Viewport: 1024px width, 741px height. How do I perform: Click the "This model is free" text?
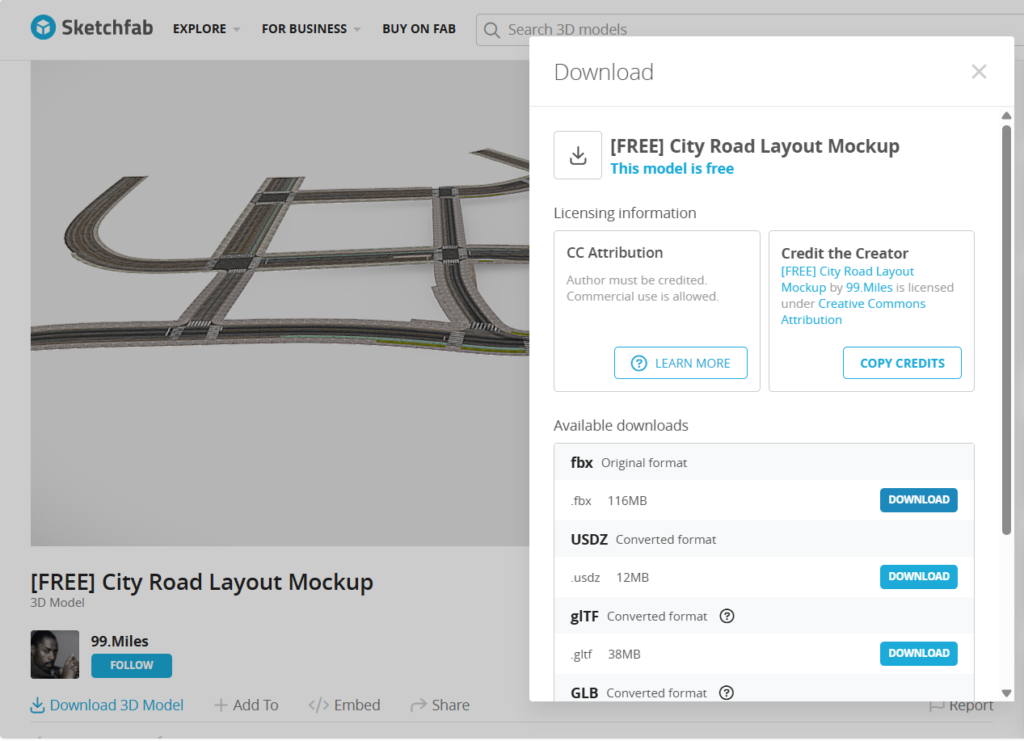point(671,168)
